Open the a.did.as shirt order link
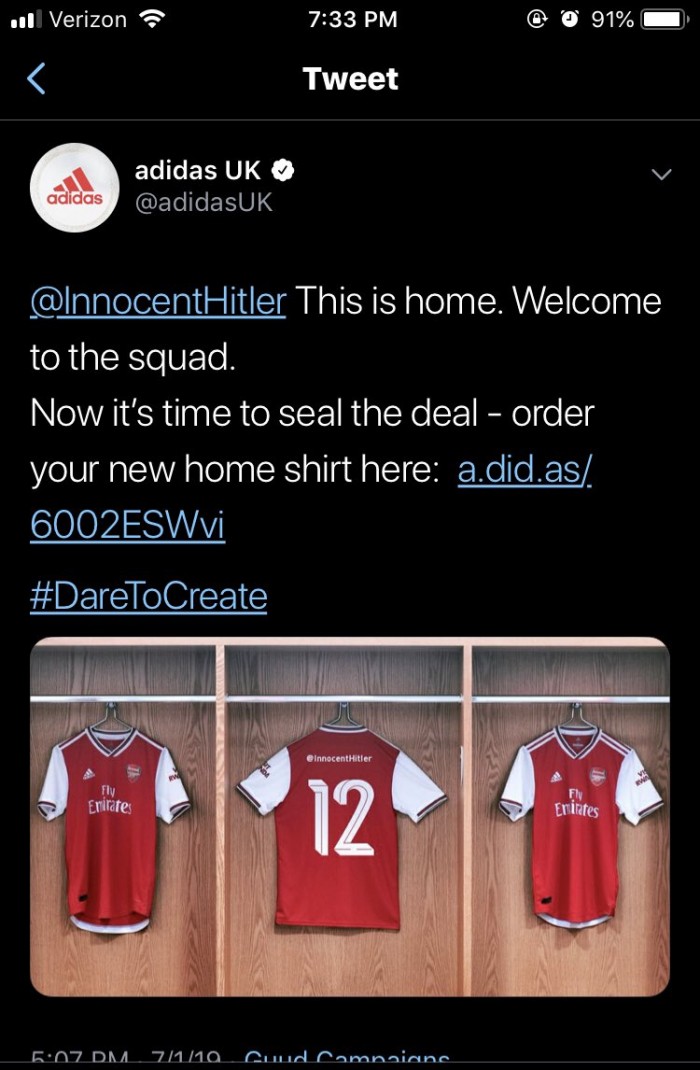 coord(524,471)
